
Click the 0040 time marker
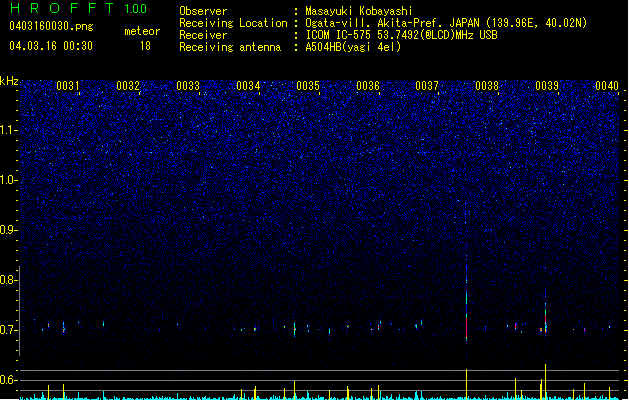click(607, 85)
